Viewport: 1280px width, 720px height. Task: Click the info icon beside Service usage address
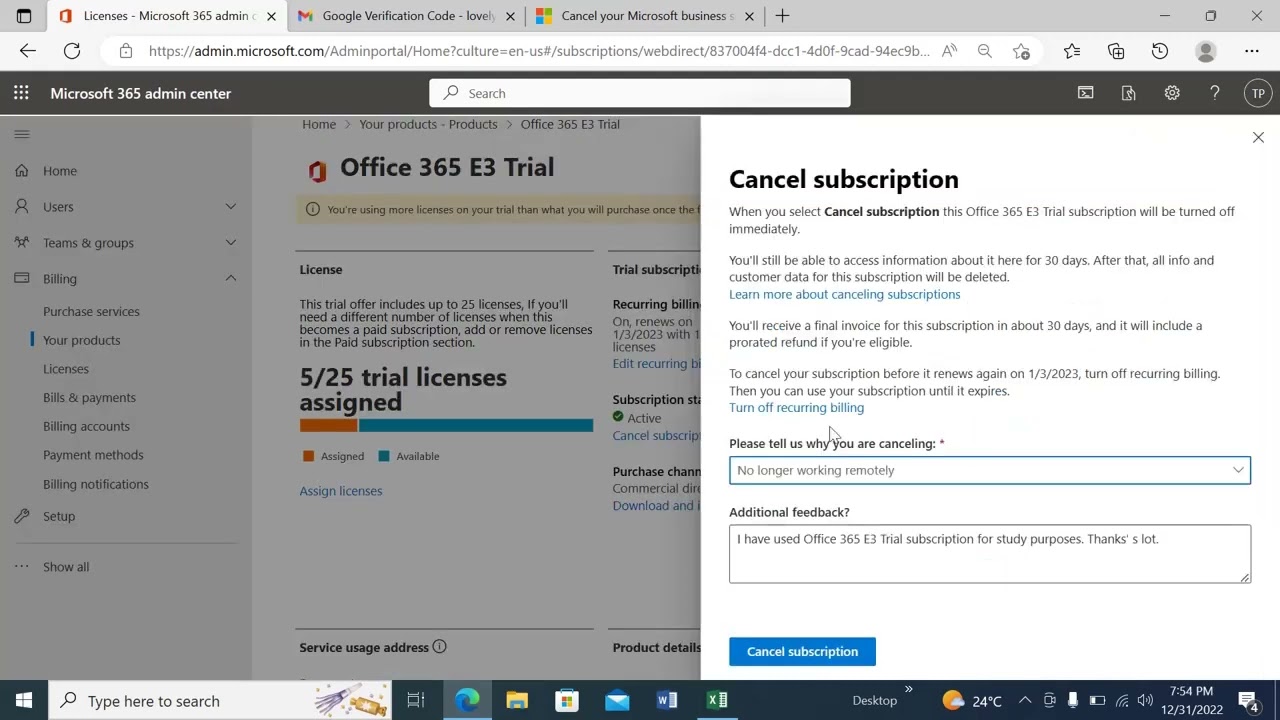pos(439,647)
